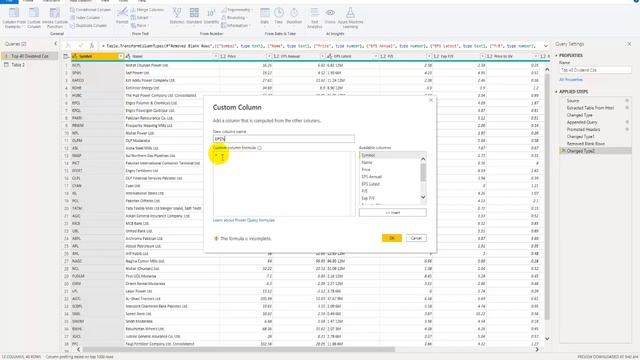Select Price in Available columns
The image size is (640, 360).
pos(366,169)
